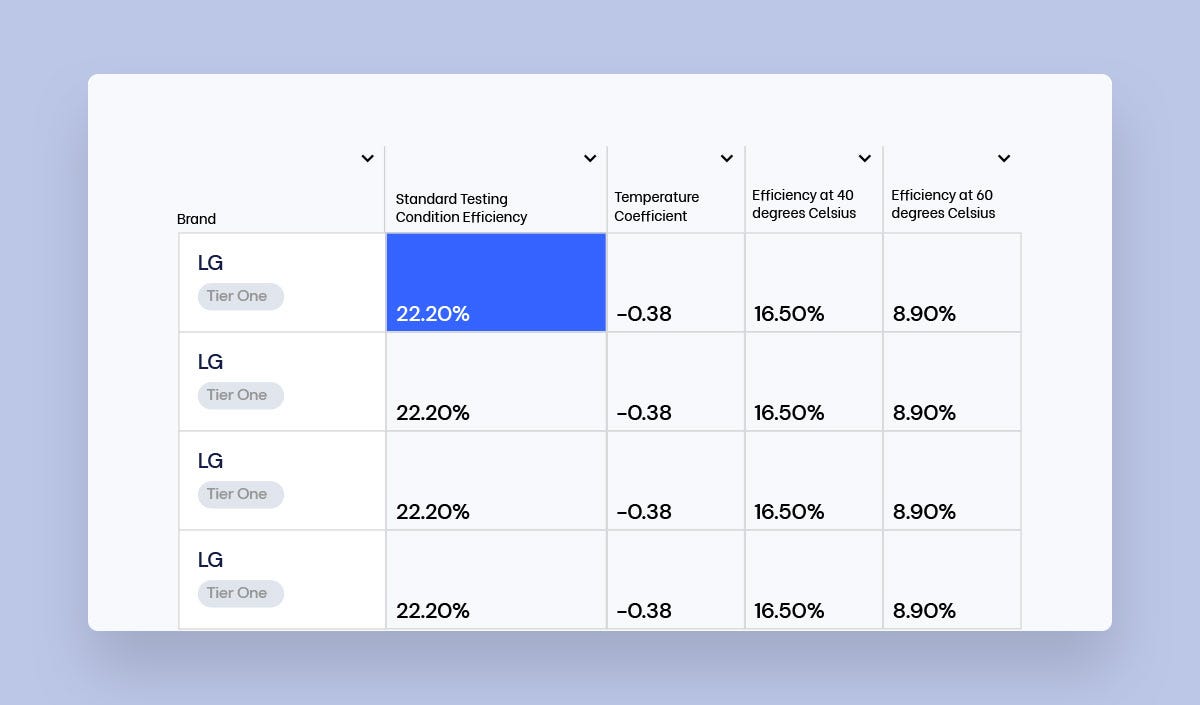Select the LG label in the first row
The height and width of the screenshot is (705, 1200).
pos(210,262)
